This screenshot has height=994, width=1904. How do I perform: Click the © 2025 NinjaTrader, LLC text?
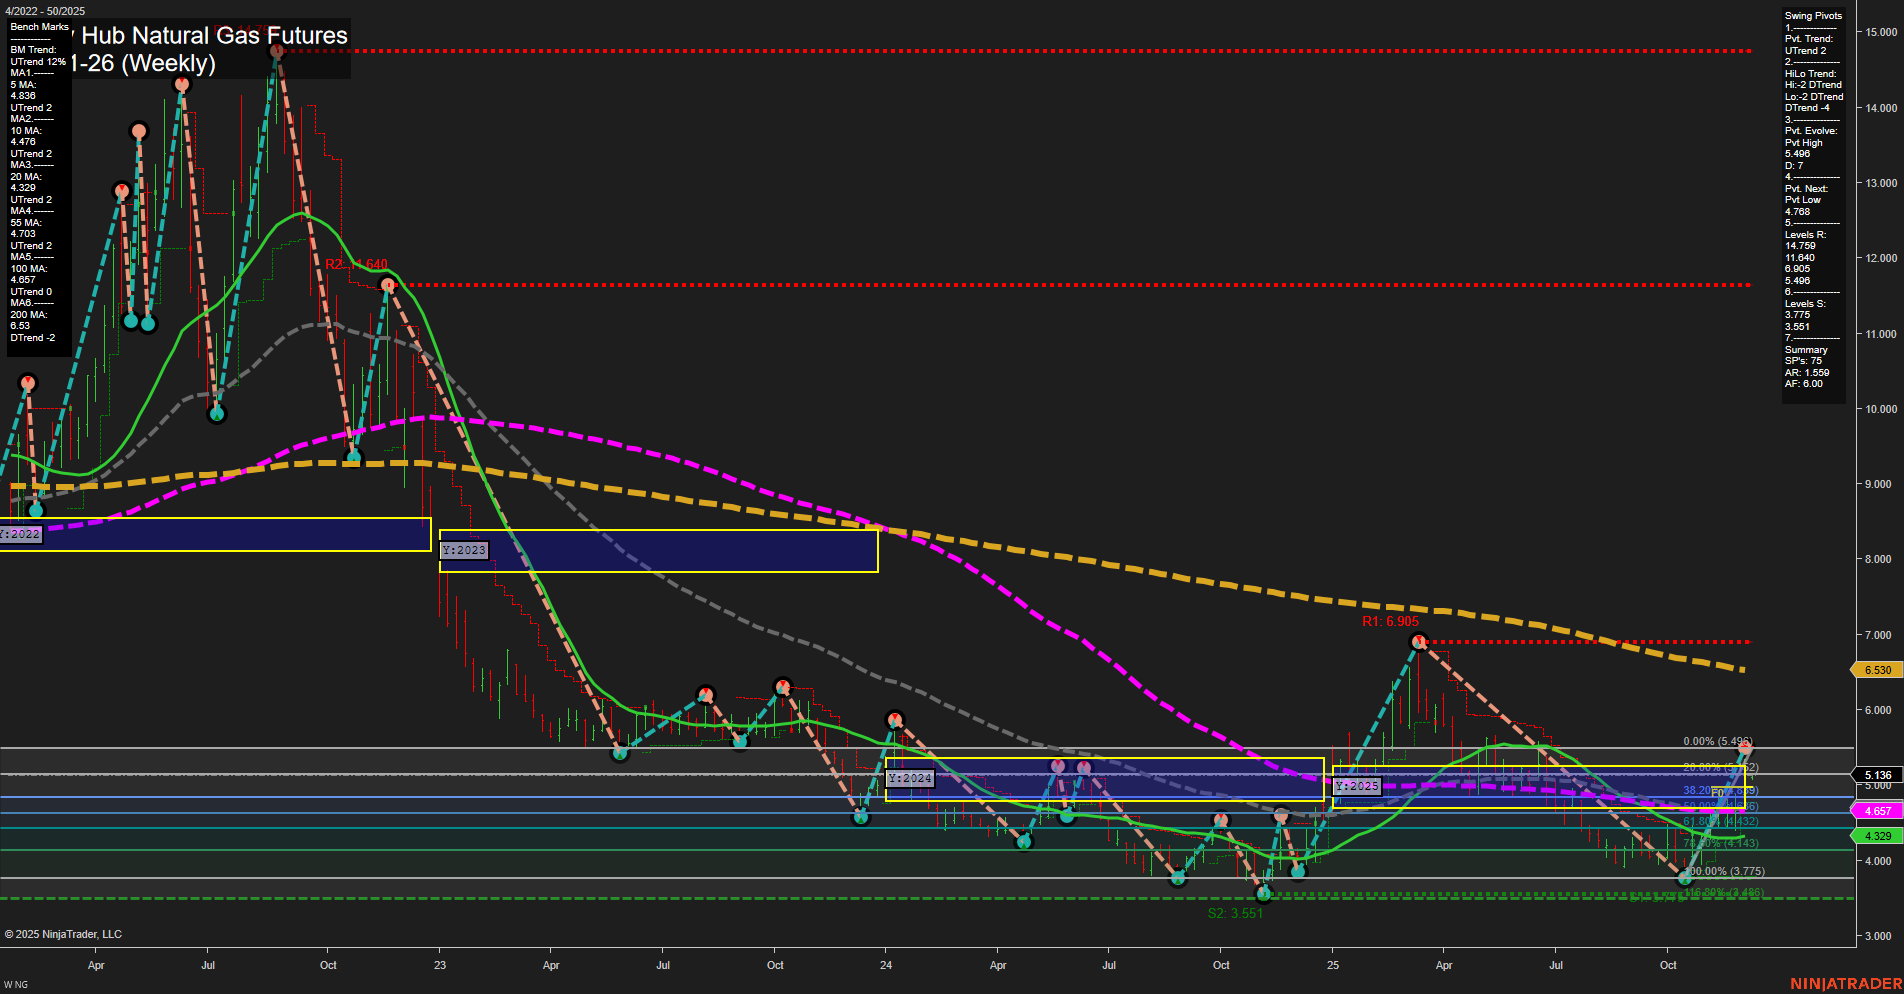(62, 933)
